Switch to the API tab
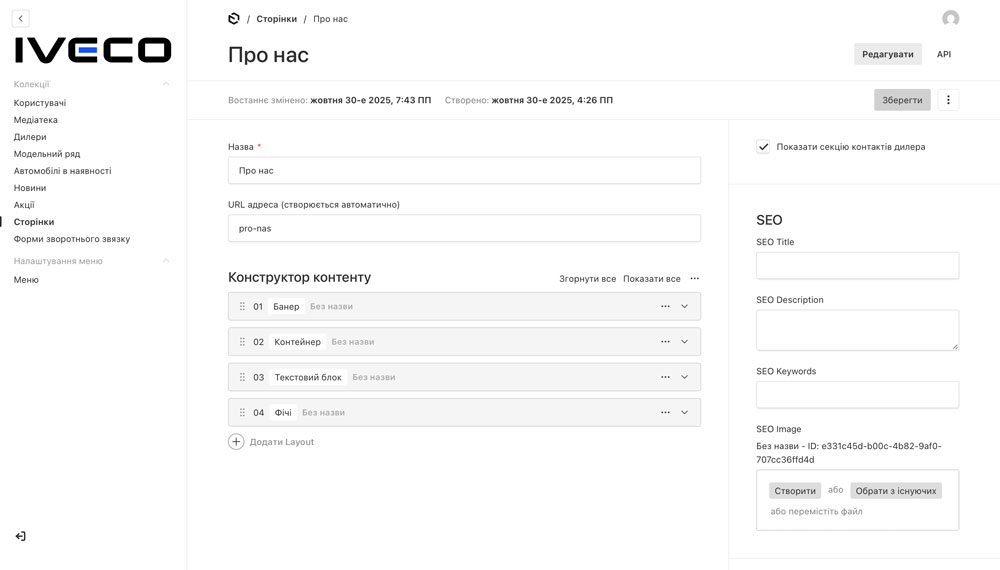 pyautogui.click(x=943, y=54)
